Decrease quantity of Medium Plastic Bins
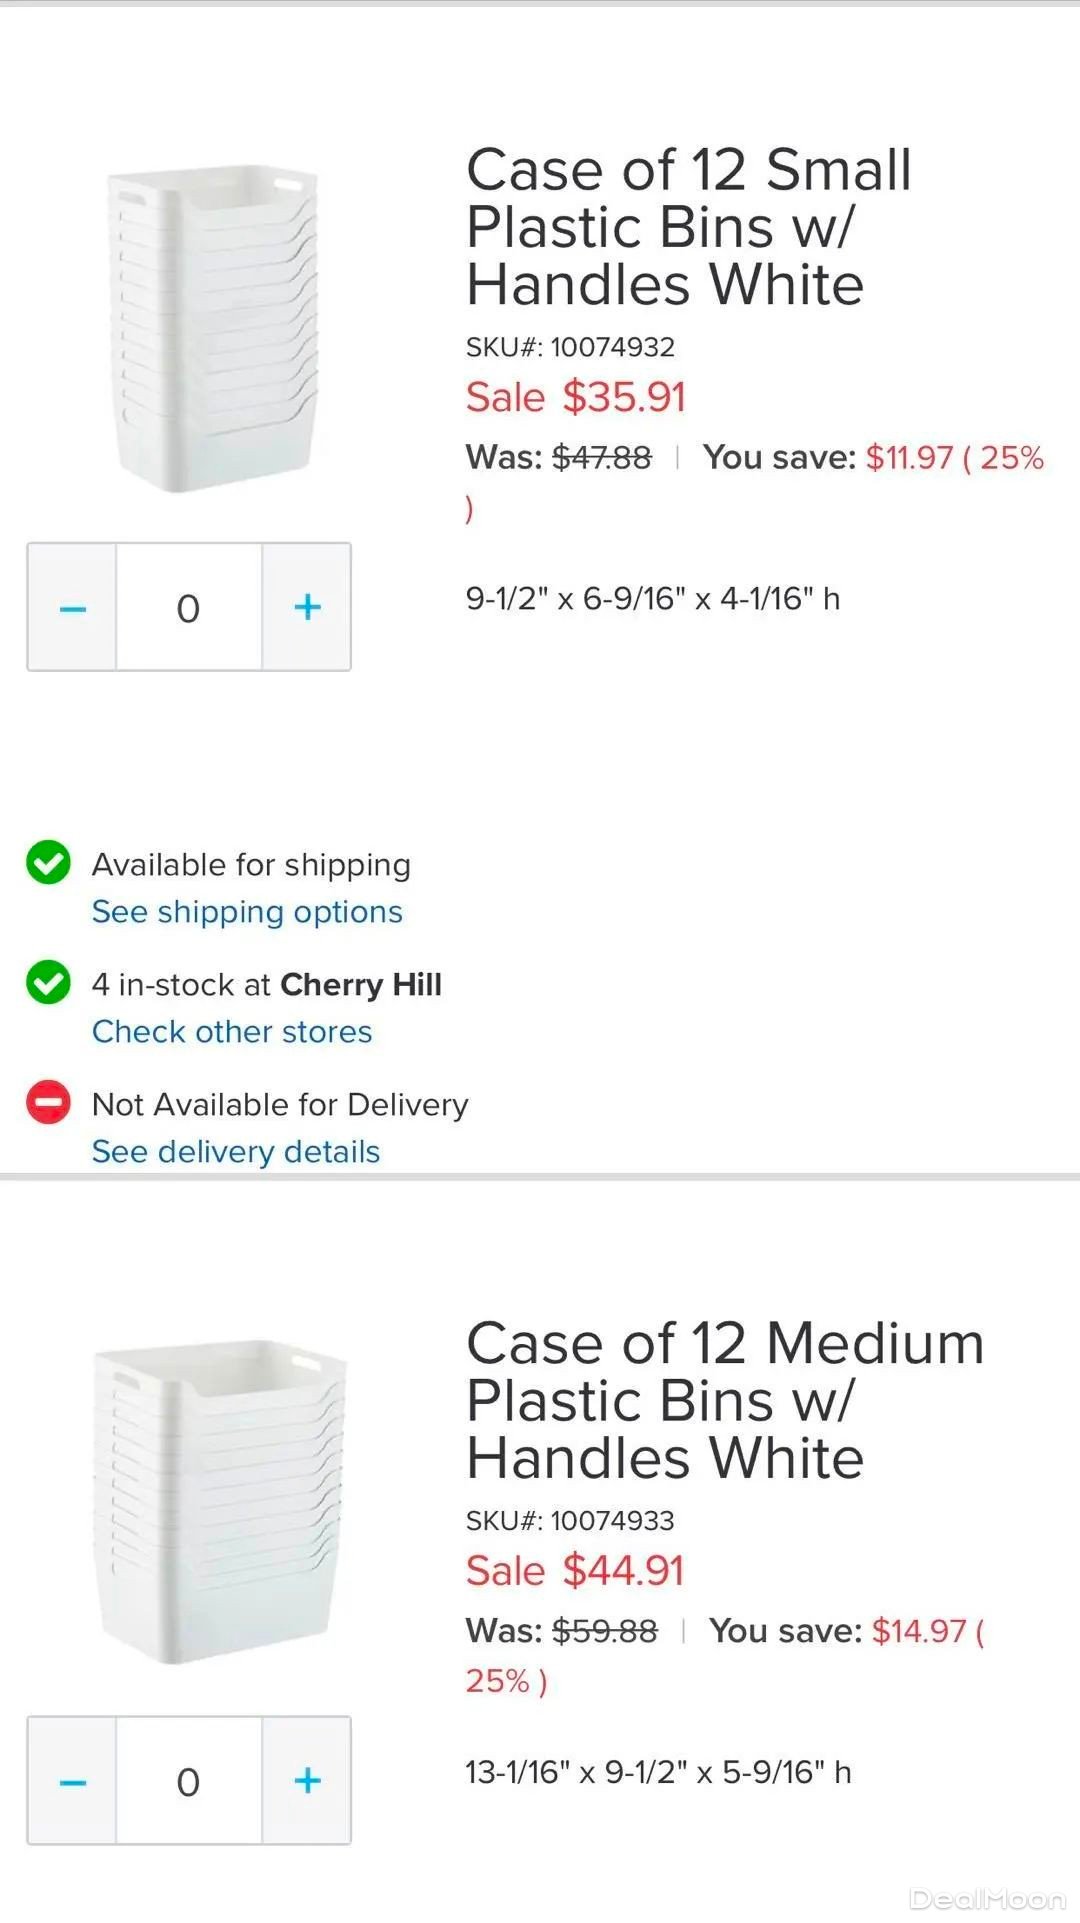Viewport: 1080px width, 1923px height. 72,1780
